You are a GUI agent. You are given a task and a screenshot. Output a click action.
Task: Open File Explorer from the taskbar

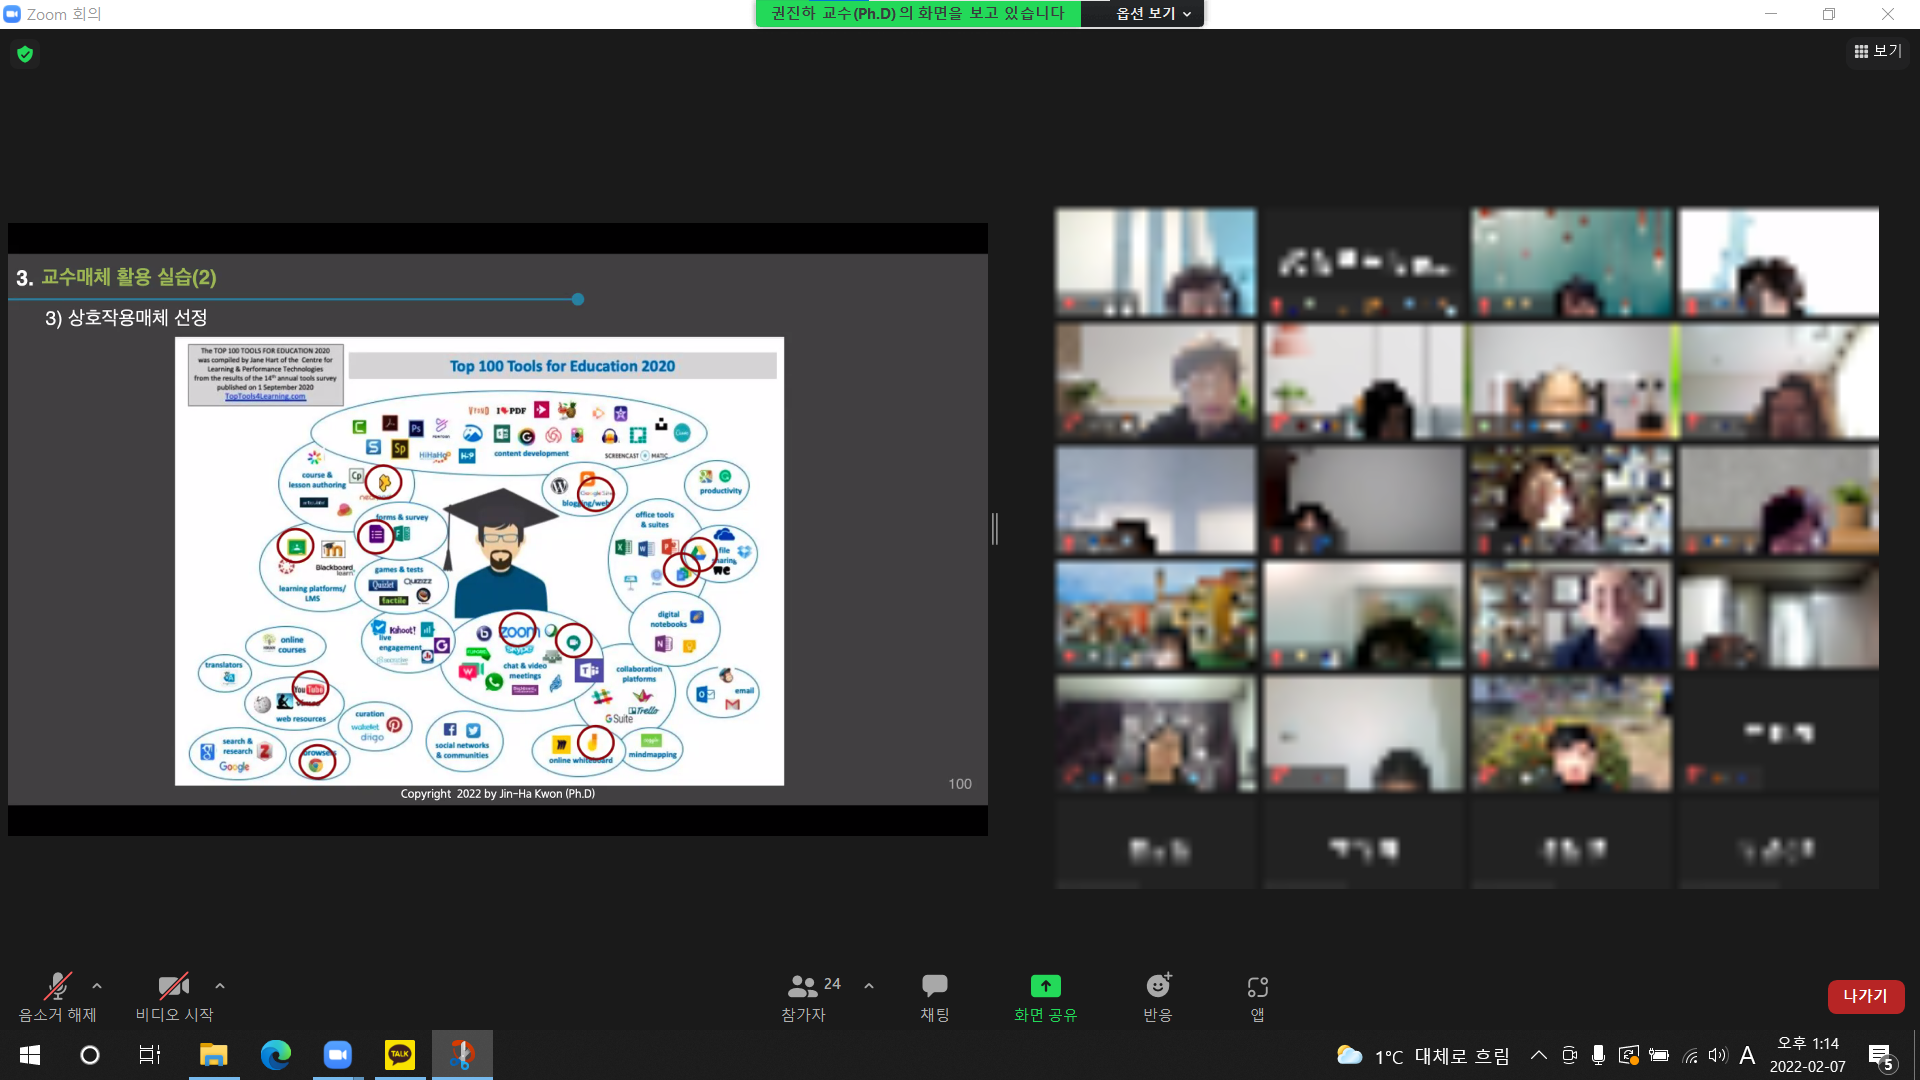coord(213,1055)
